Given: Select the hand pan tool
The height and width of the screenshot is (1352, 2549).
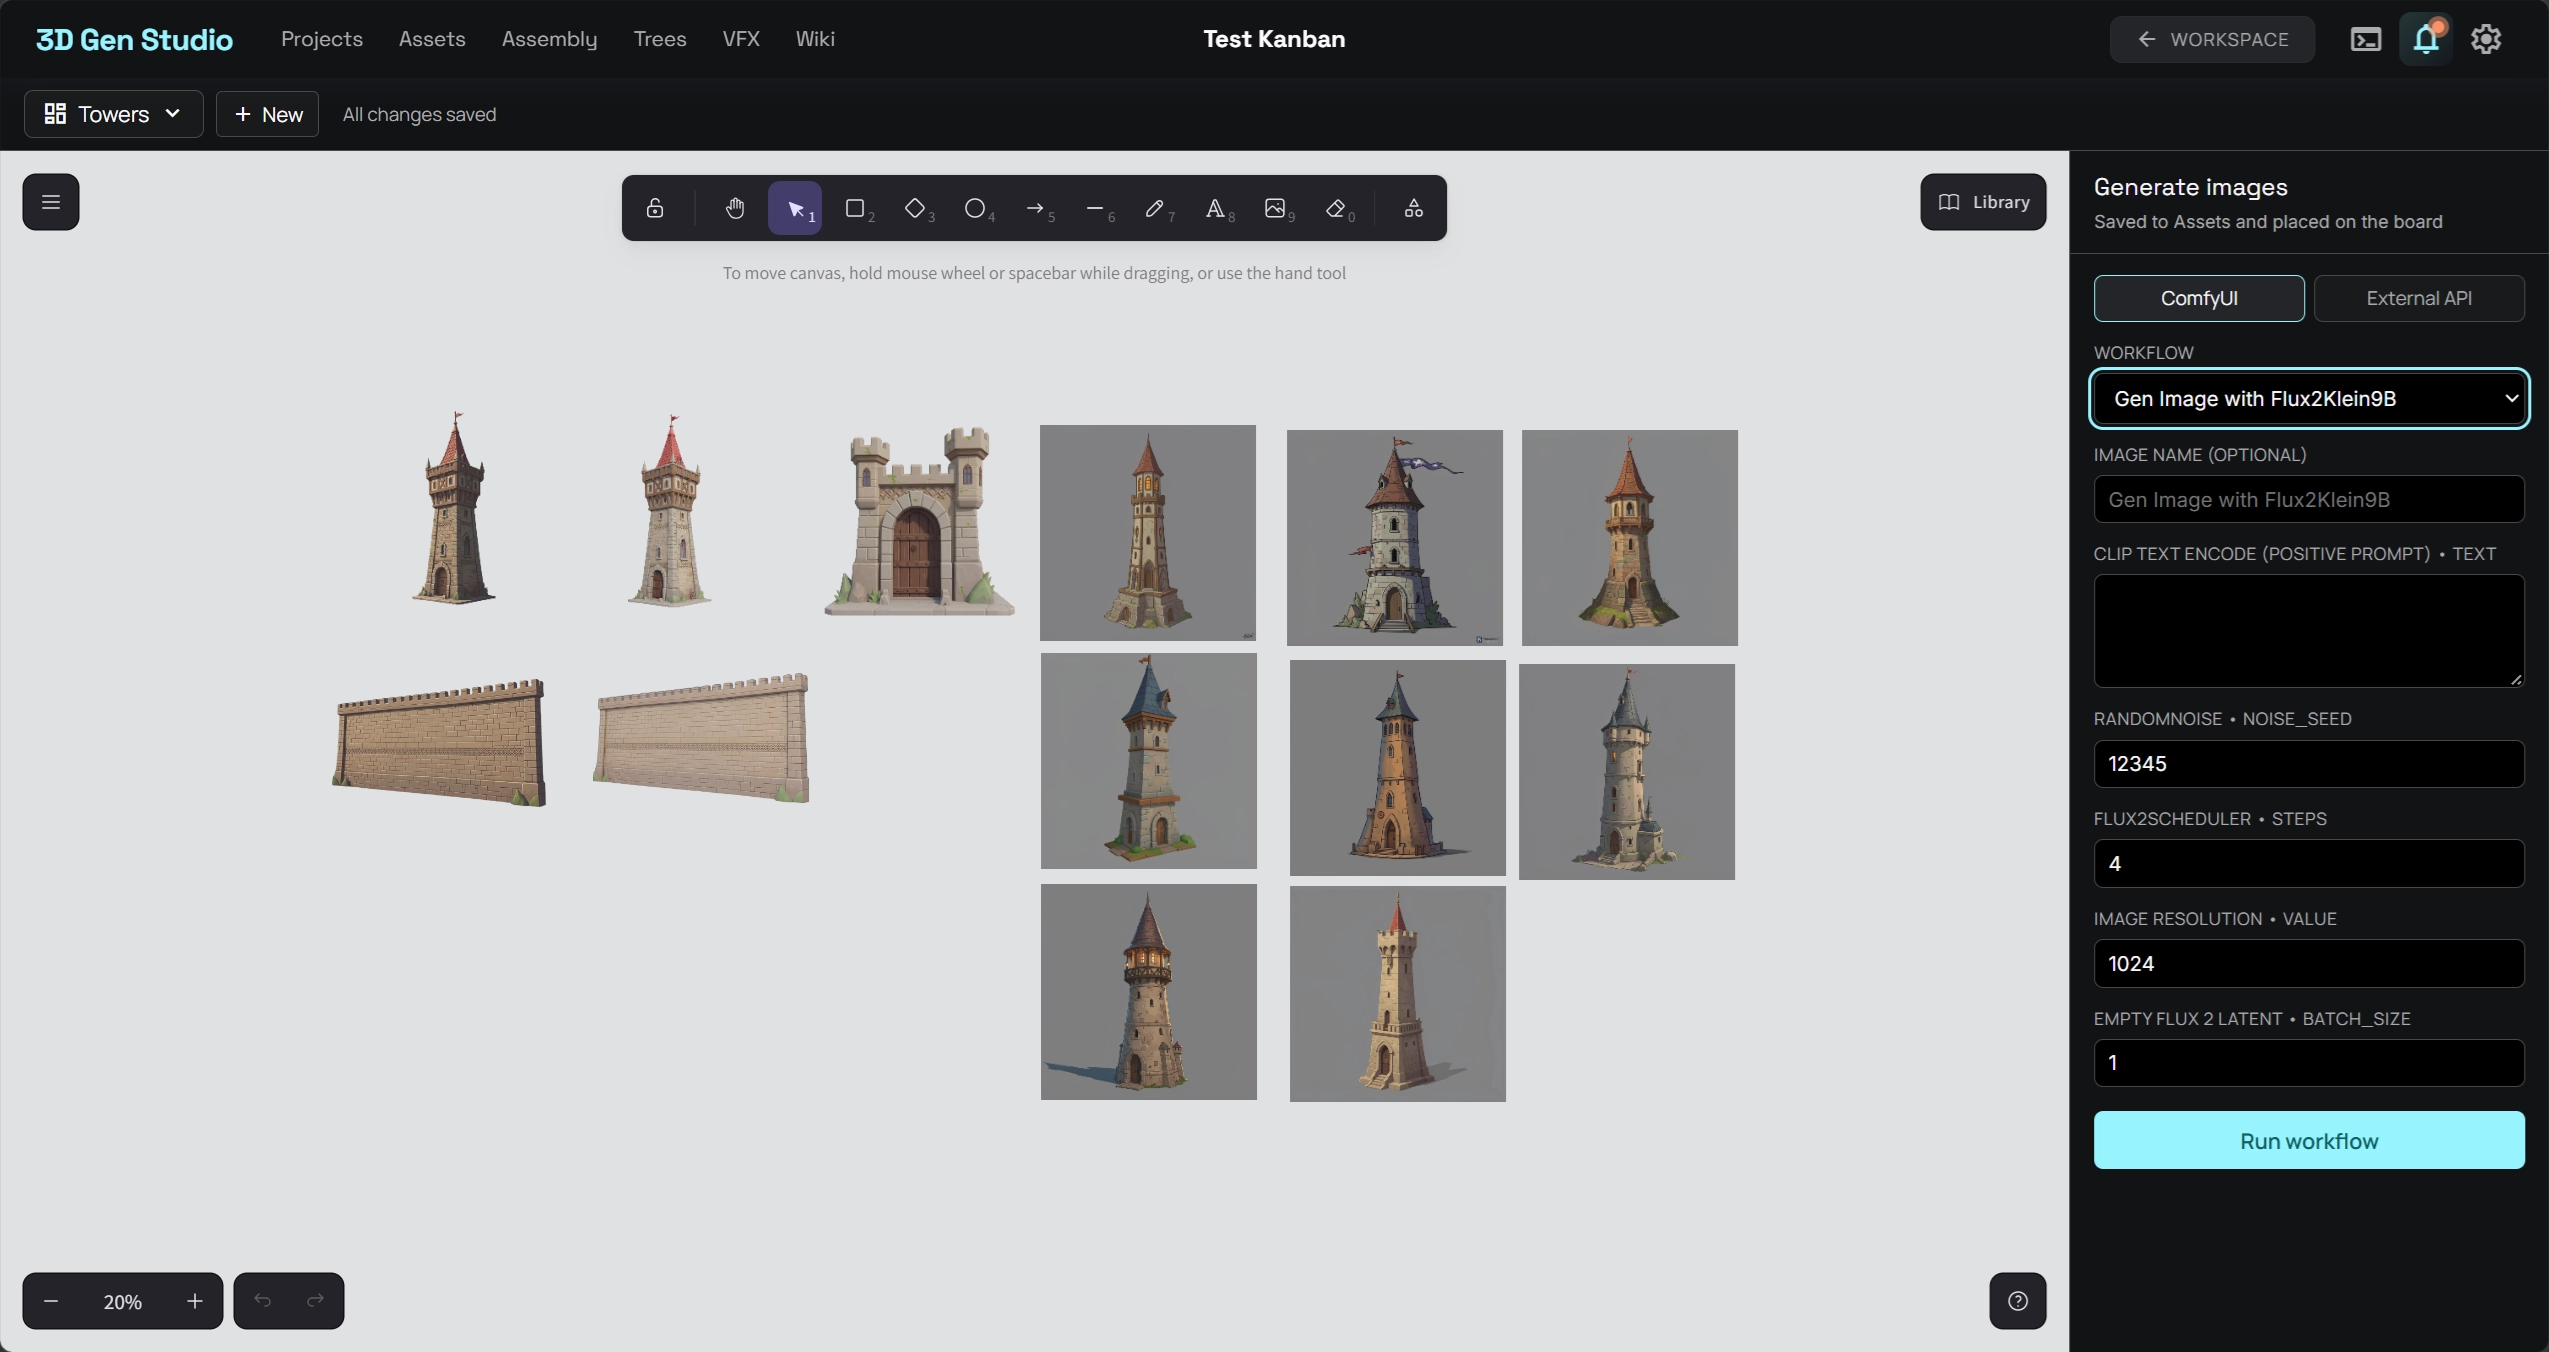Looking at the screenshot, I should pos(735,208).
